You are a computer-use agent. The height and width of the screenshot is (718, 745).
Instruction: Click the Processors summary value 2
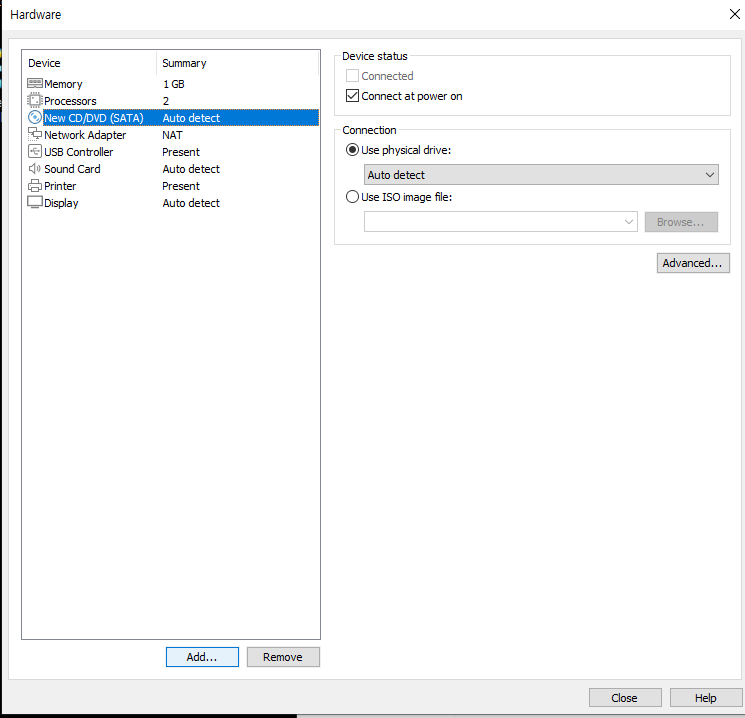pos(166,101)
